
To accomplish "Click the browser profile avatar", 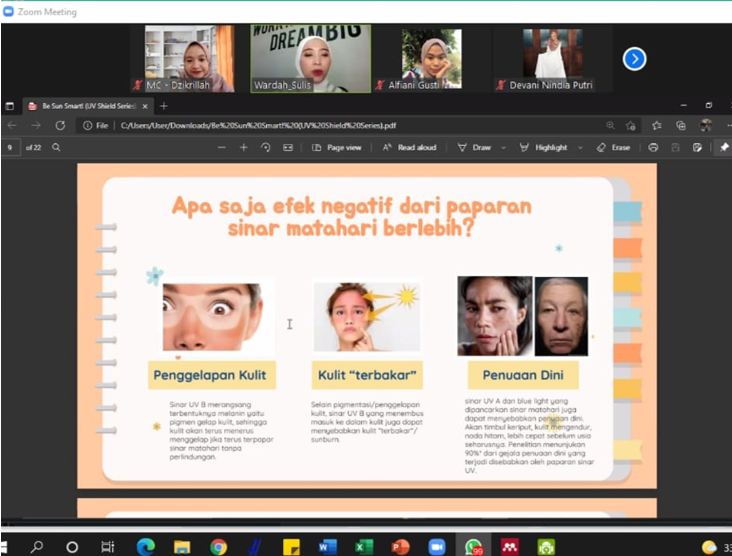I will pos(705,125).
